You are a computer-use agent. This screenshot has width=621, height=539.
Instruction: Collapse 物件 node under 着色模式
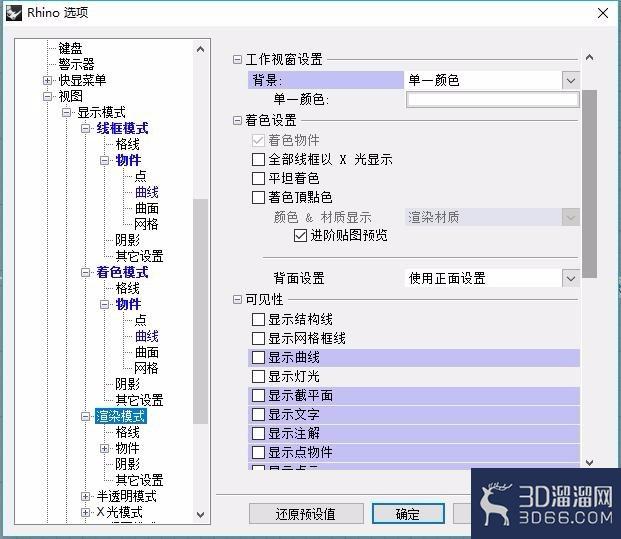[x=104, y=304]
